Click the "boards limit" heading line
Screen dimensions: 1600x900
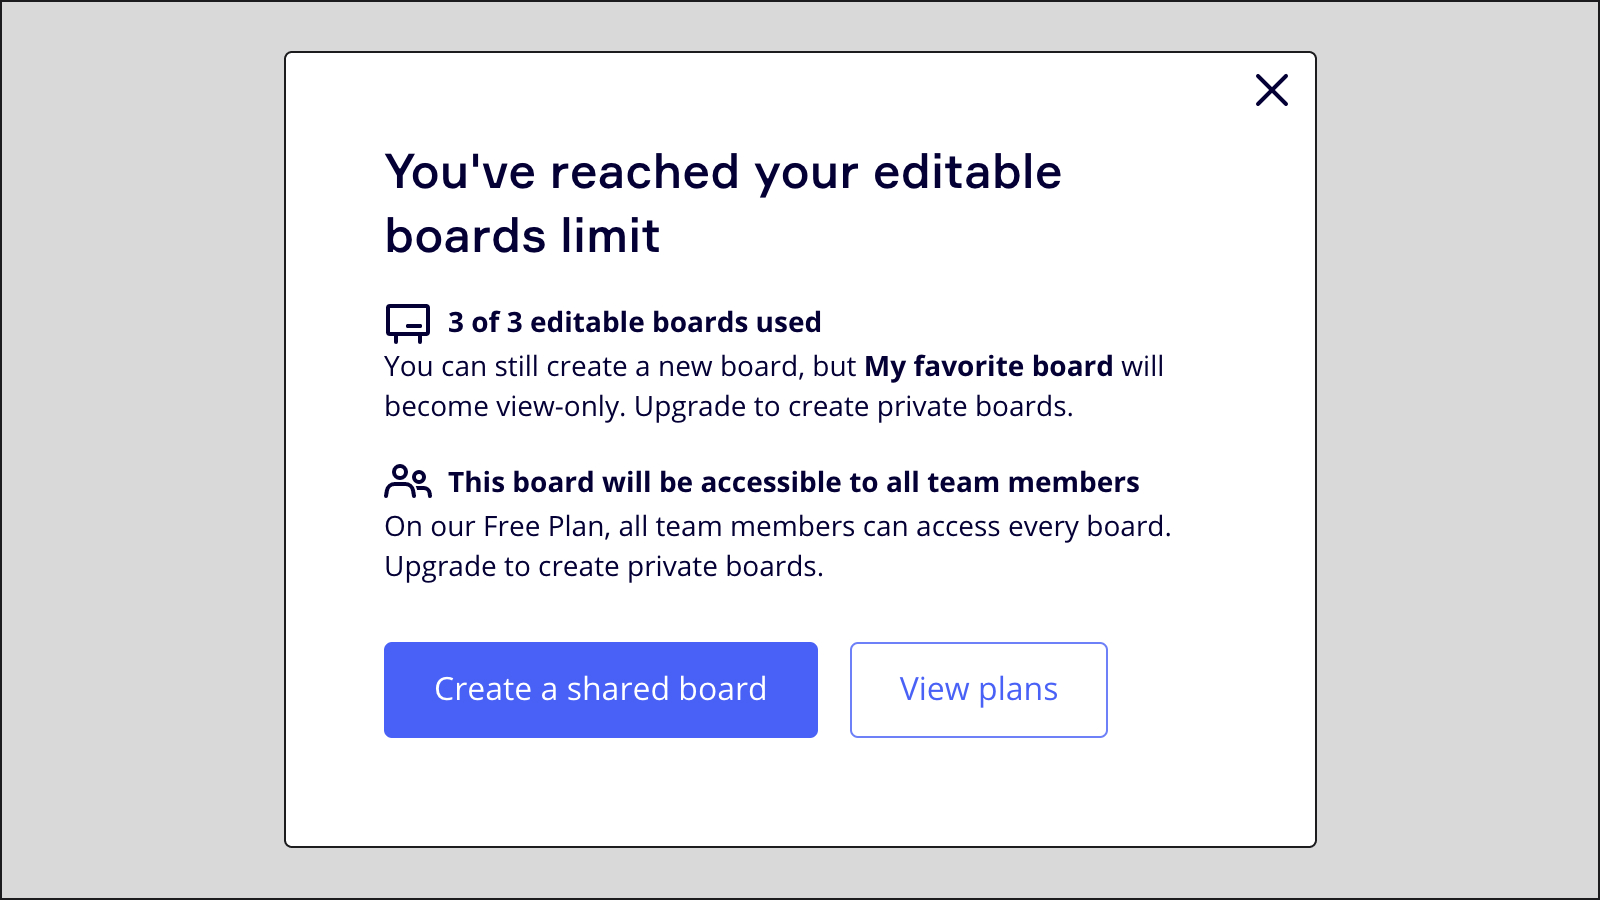point(522,236)
